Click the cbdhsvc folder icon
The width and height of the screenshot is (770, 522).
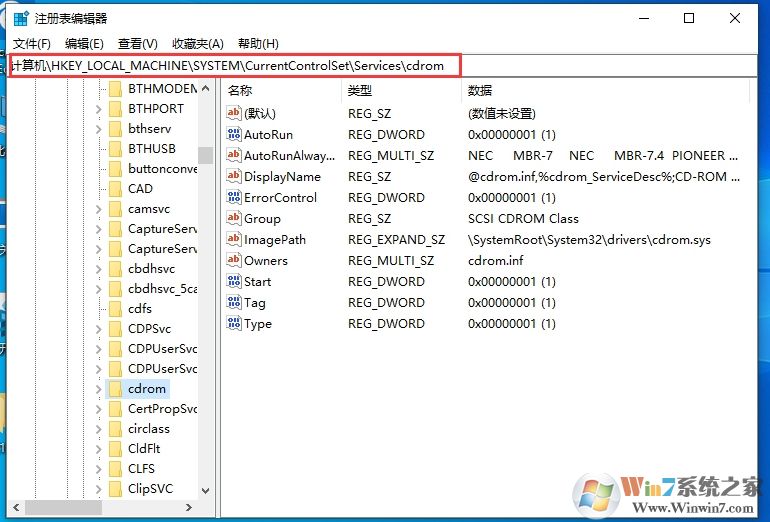point(115,269)
